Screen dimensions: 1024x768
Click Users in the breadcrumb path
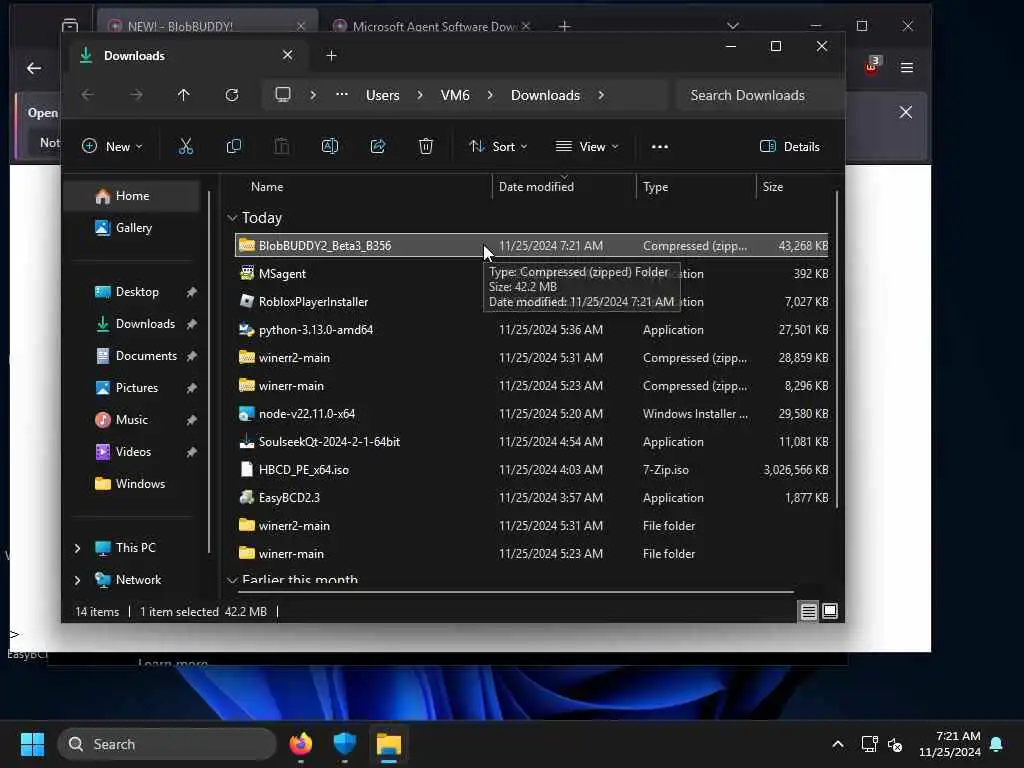383,95
